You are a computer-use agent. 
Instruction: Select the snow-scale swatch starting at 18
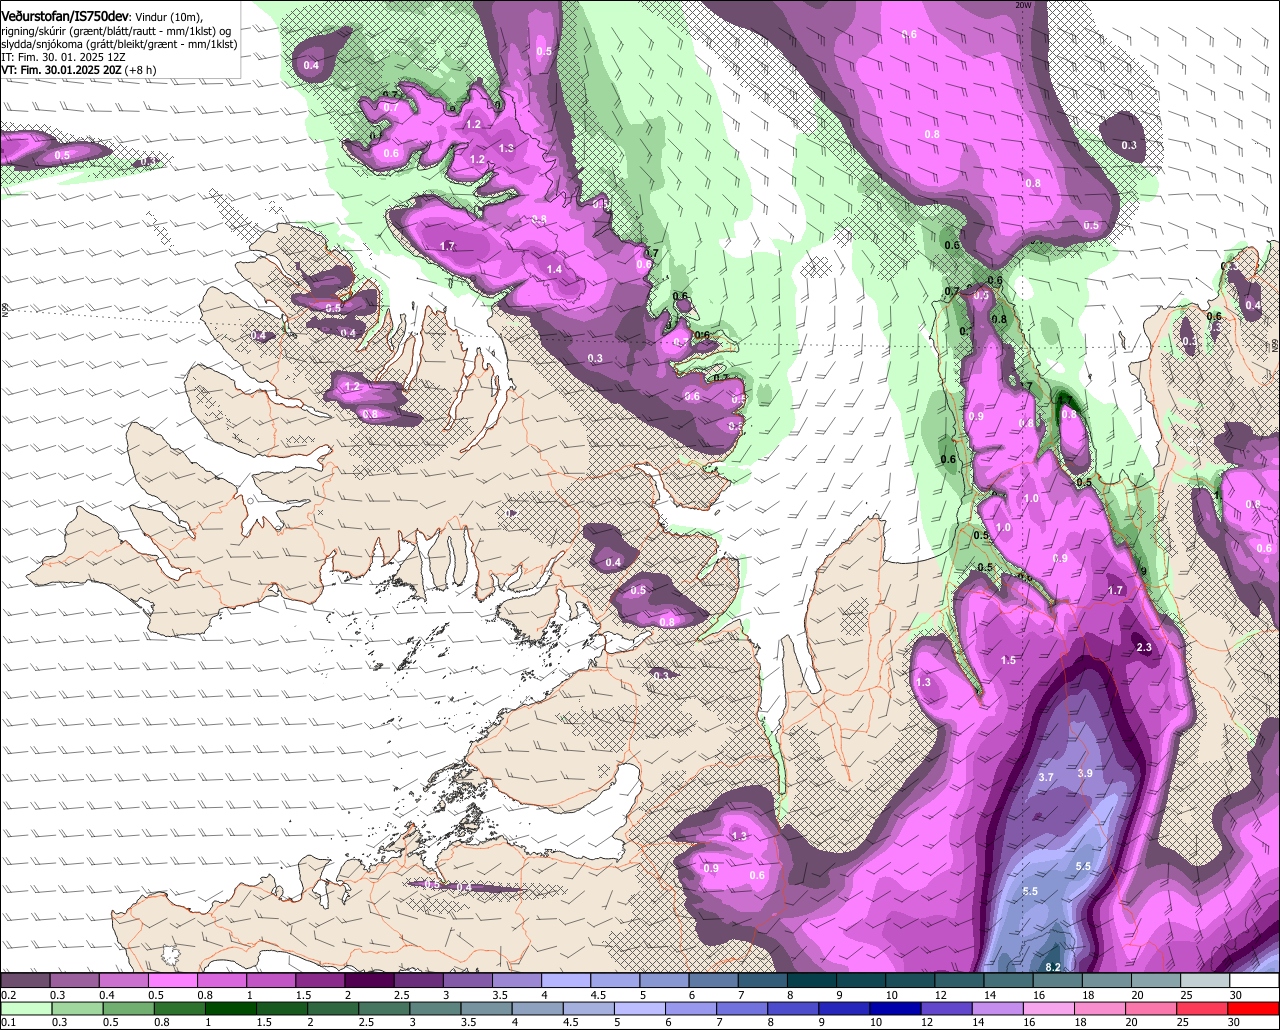coord(1107,980)
